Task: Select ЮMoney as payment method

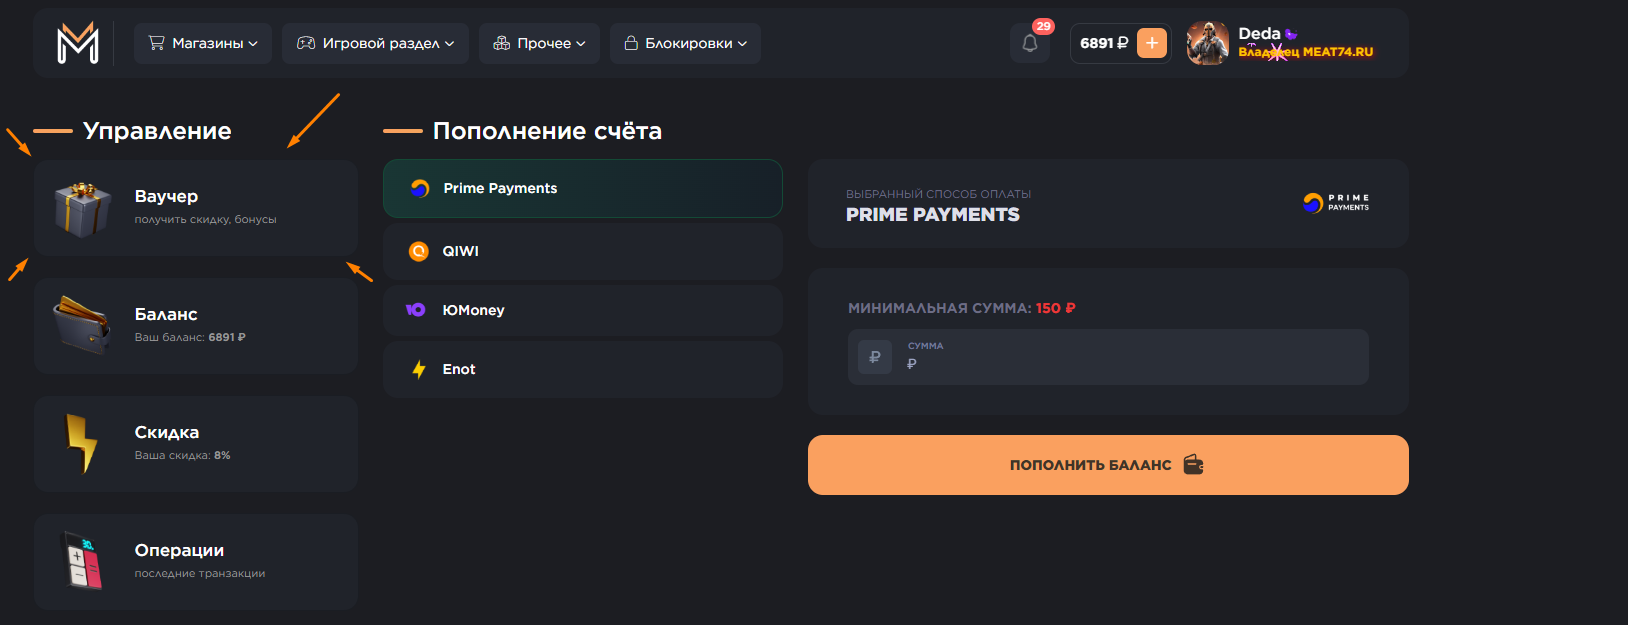Action: (582, 310)
